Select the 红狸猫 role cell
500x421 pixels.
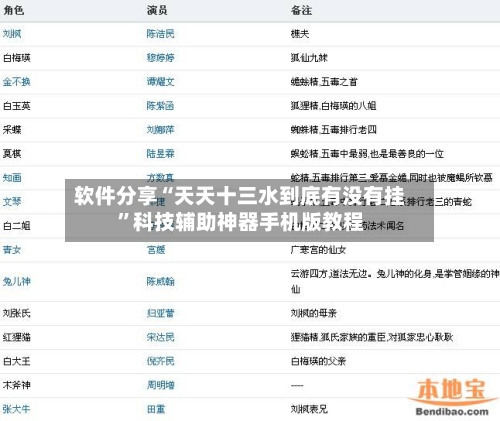click(x=17, y=337)
